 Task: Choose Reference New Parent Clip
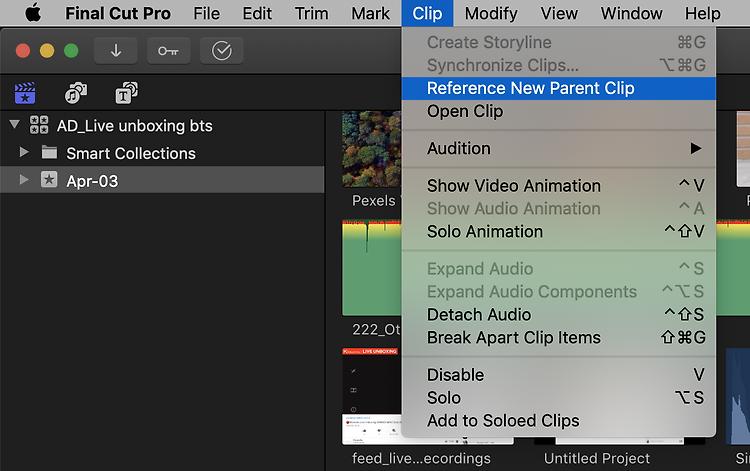tap(559, 88)
